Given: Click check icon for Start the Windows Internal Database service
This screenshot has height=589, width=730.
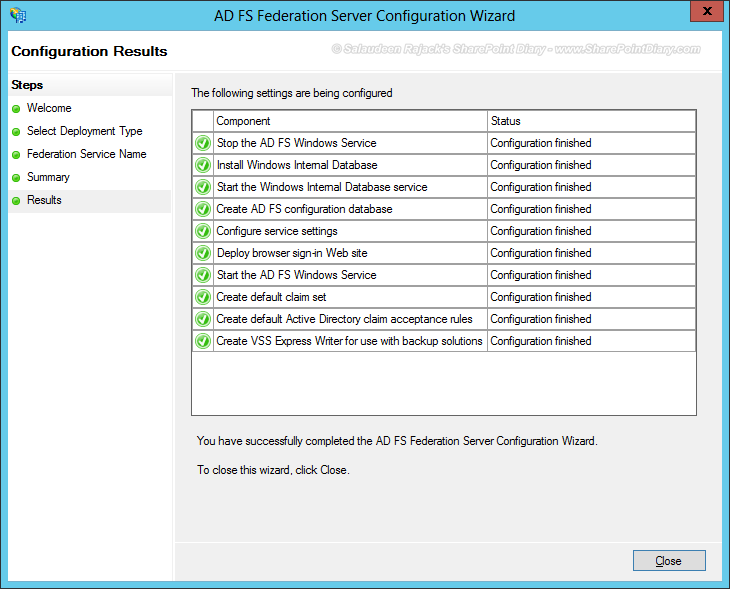Looking at the screenshot, I should 203,187.
